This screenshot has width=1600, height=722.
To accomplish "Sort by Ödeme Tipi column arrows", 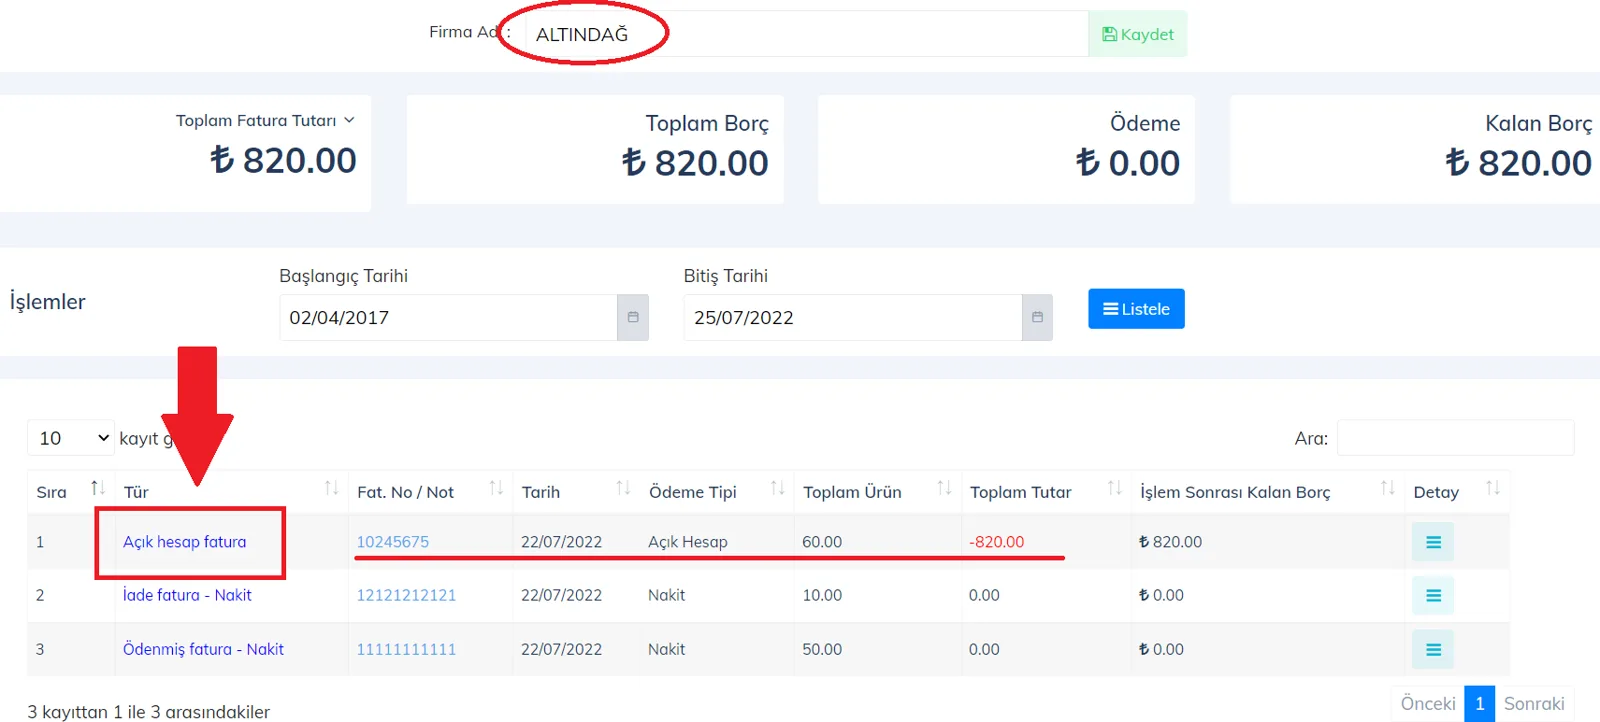I will 777,488.
